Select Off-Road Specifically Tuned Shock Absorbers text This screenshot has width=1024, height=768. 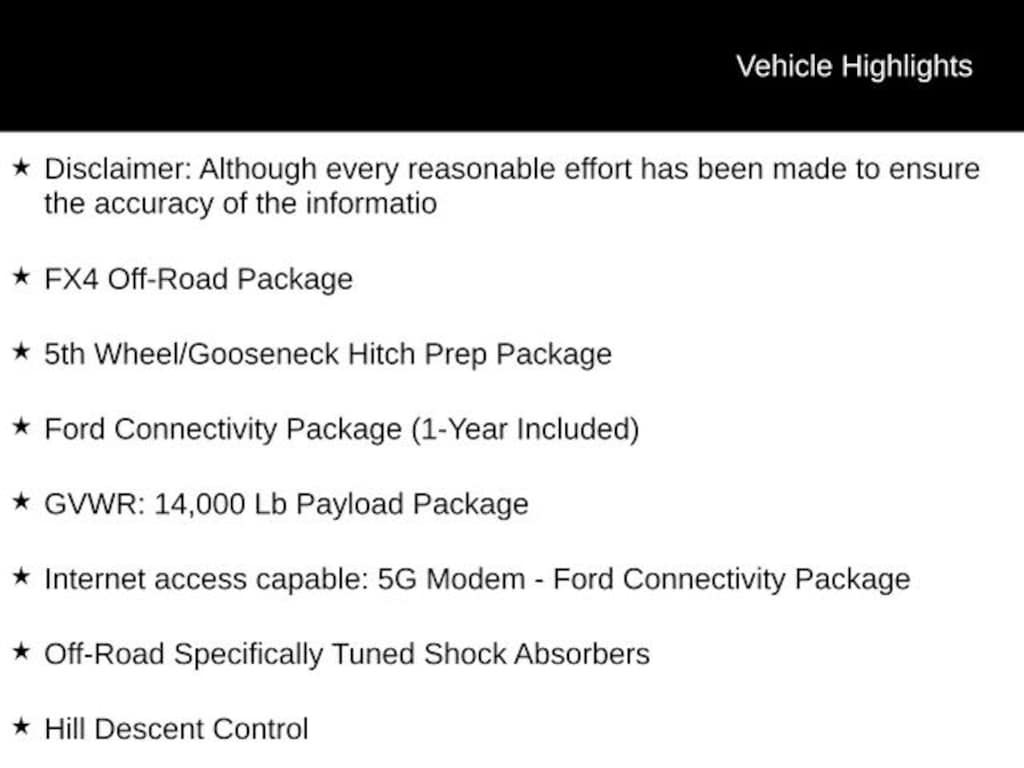pos(347,654)
